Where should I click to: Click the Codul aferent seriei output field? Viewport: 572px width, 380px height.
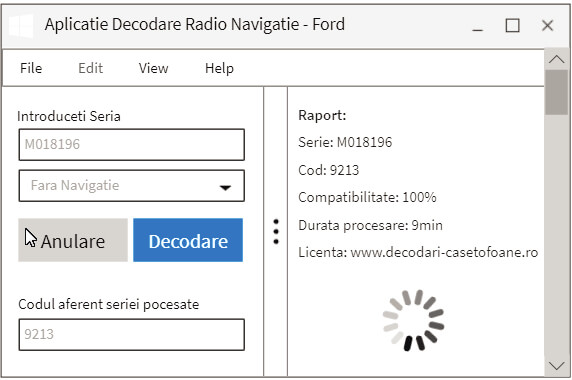click(132, 335)
